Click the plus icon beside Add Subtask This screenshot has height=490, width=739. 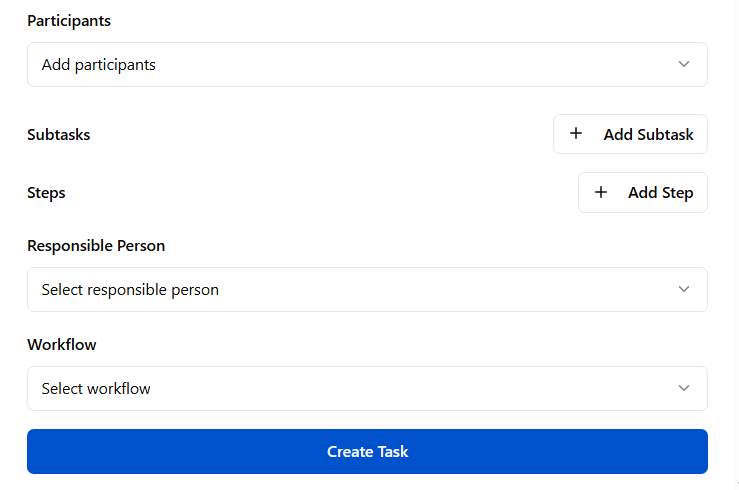tap(576, 134)
